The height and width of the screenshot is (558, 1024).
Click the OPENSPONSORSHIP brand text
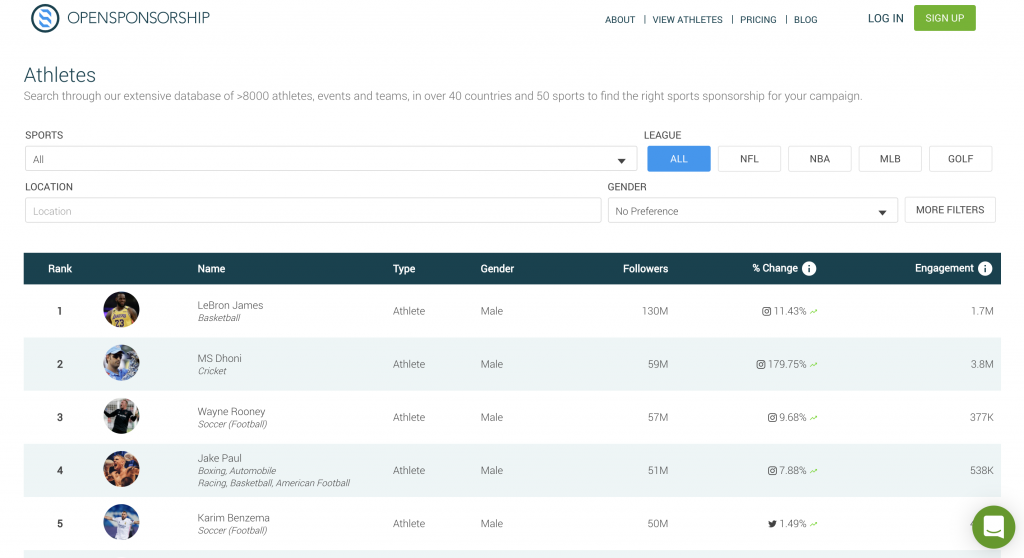138,18
